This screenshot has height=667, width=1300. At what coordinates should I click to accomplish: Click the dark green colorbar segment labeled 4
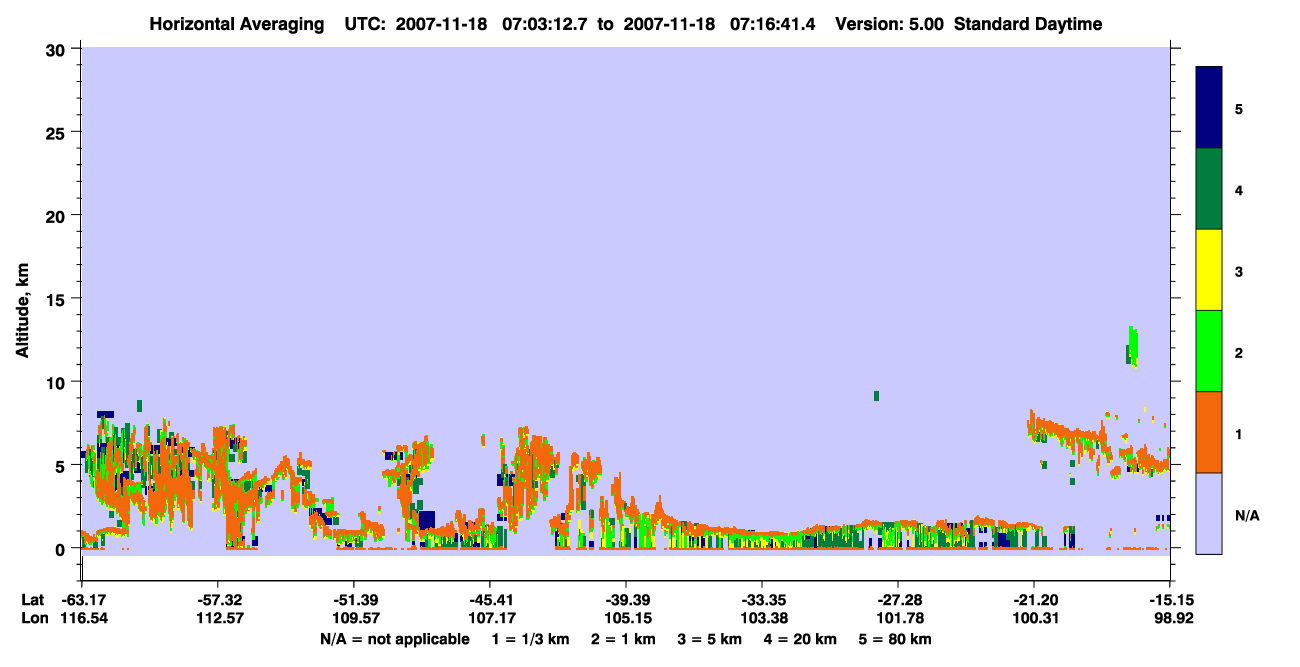click(x=1209, y=189)
